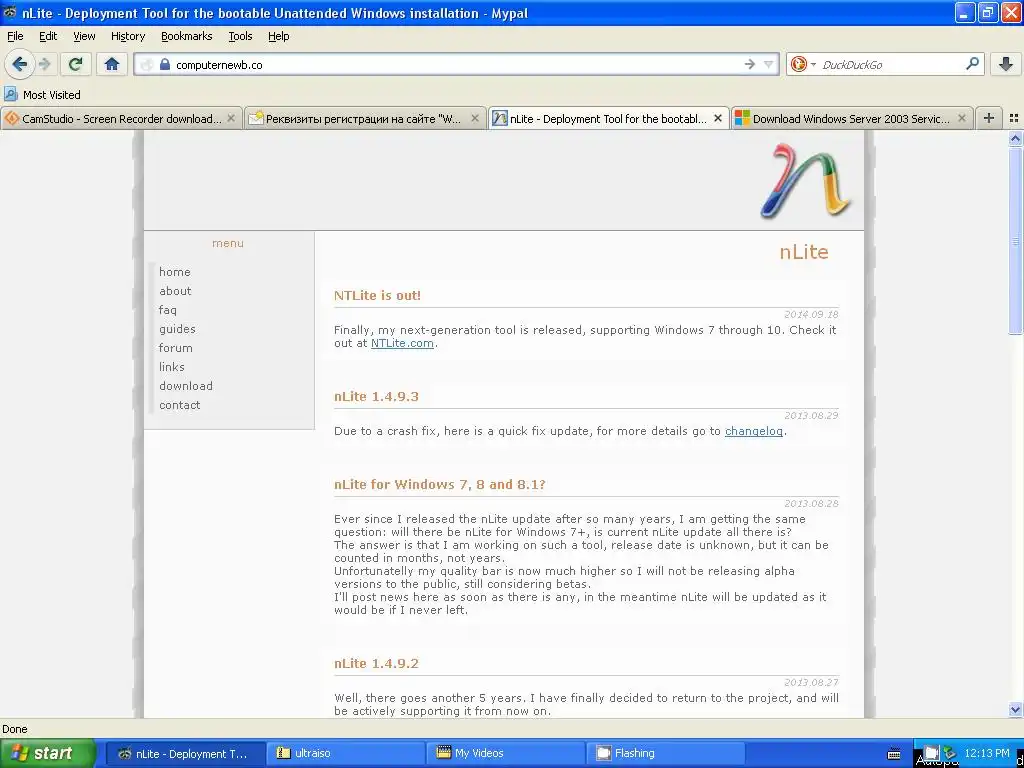Viewport: 1024px width, 768px height.
Task: Open the faq link
Action: (x=168, y=310)
